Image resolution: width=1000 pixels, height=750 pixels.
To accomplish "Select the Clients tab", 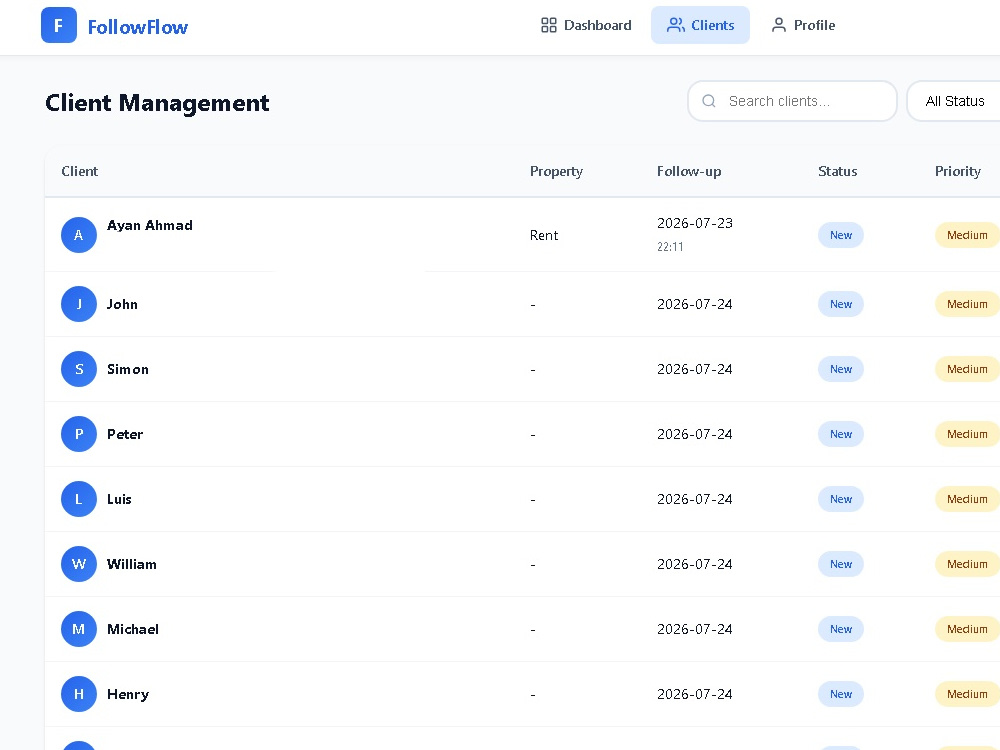I will (x=700, y=25).
